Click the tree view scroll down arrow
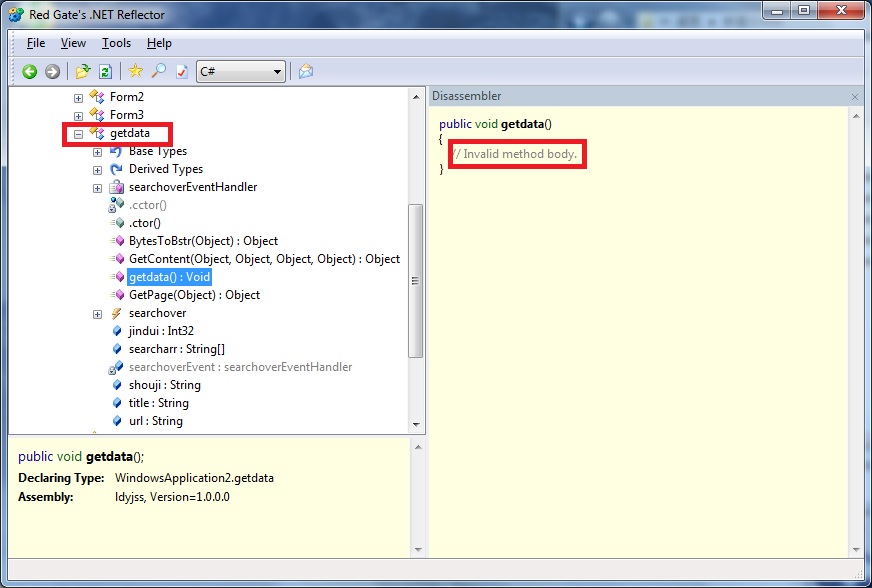The image size is (872, 588). coord(416,424)
